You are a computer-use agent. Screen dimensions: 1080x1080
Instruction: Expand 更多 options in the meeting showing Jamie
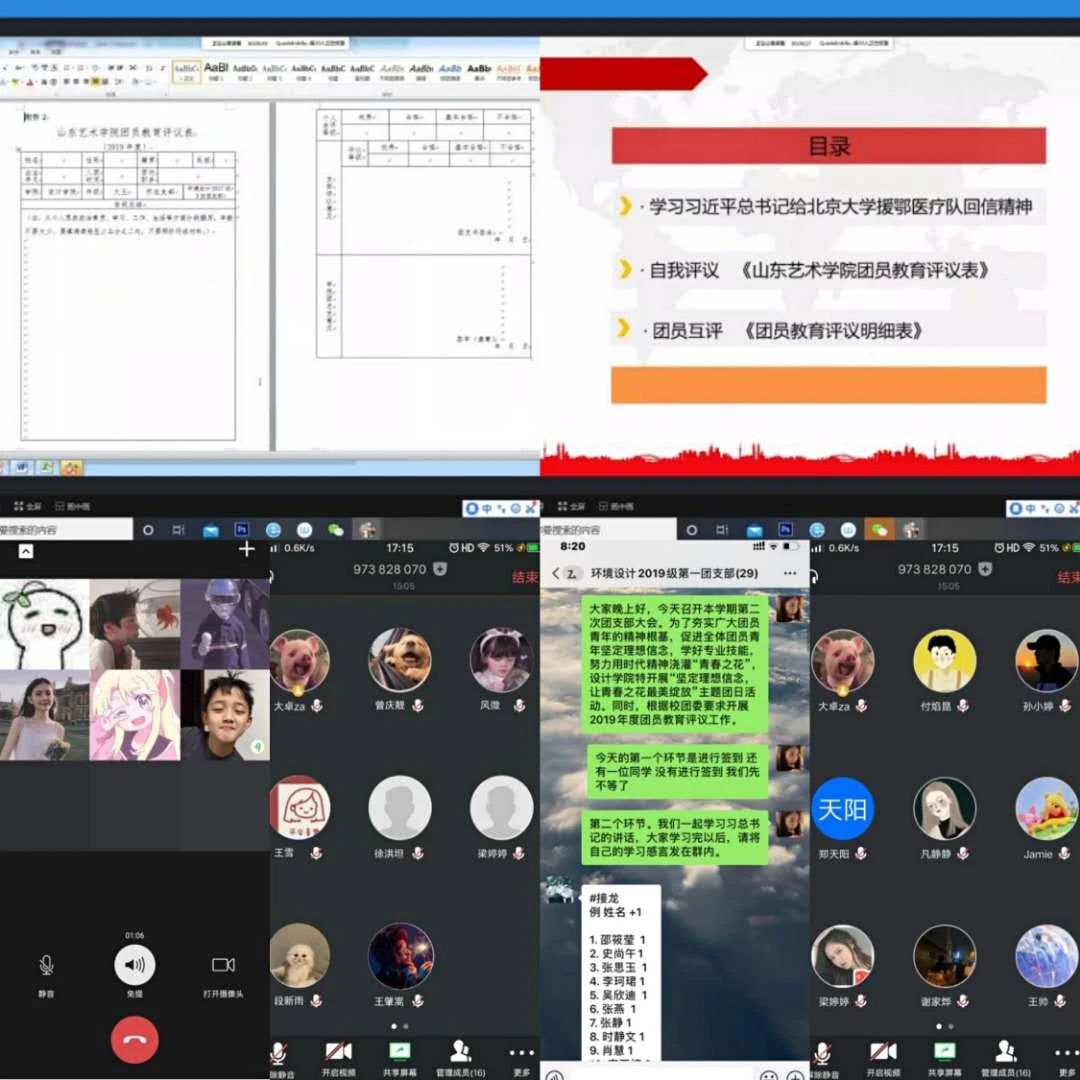click(x=1065, y=1056)
